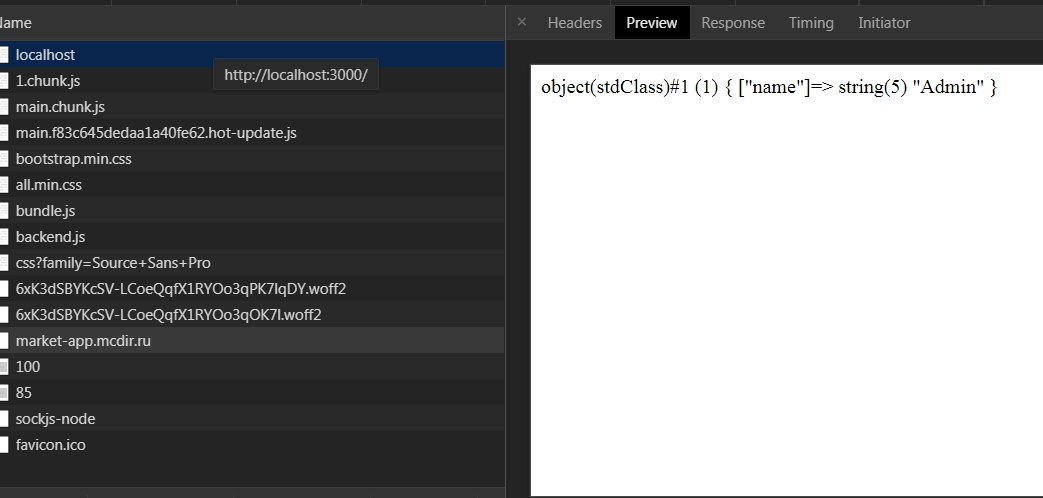
Task: Click the icon next to sockjs-node
Action: [3, 419]
